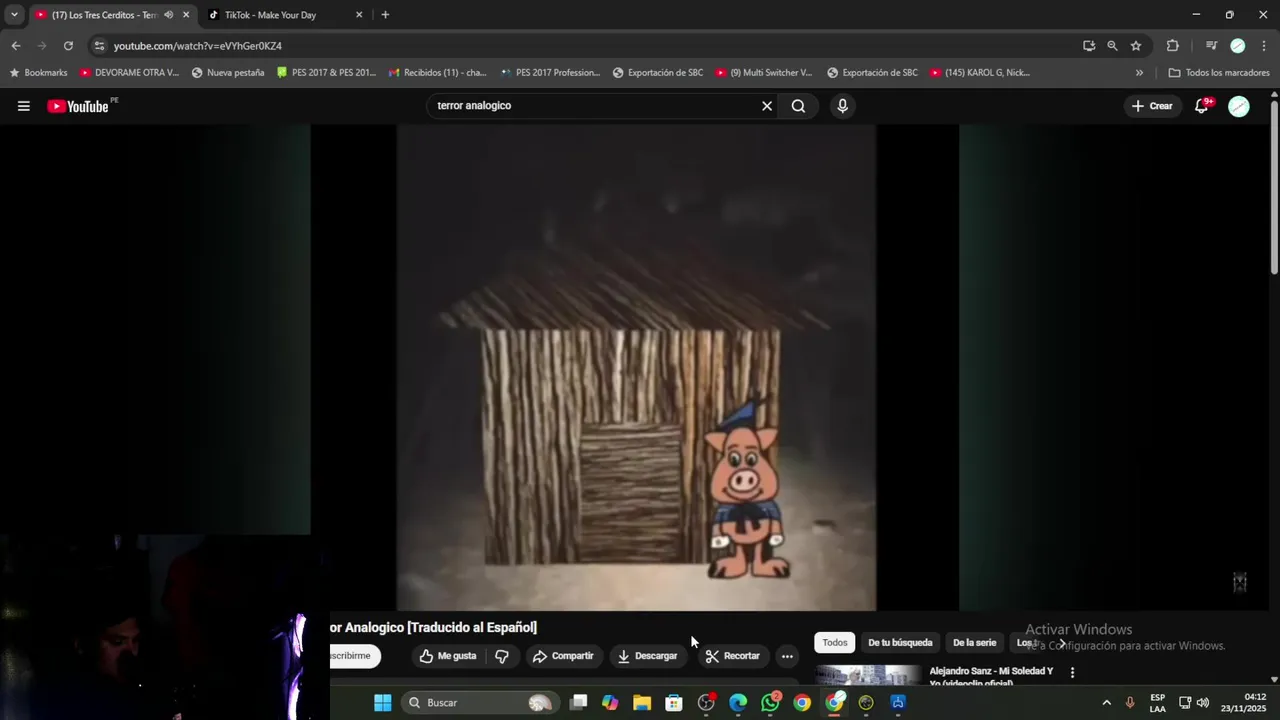Viewport: 1280px width, 720px height.
Task: Click Descargar download button
Action: [648, 656]
